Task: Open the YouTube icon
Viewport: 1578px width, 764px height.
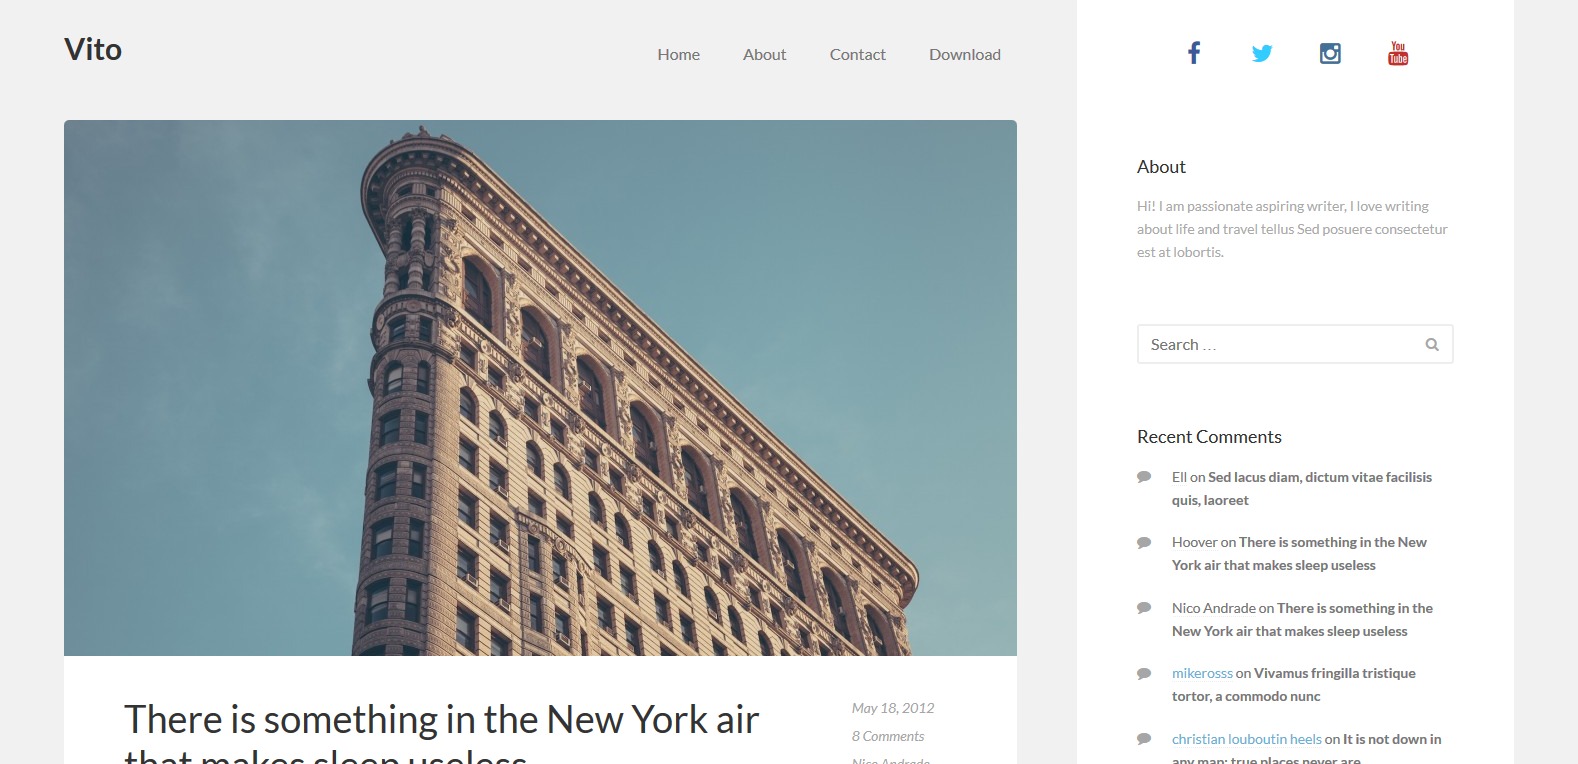Action: [1398, 53]
